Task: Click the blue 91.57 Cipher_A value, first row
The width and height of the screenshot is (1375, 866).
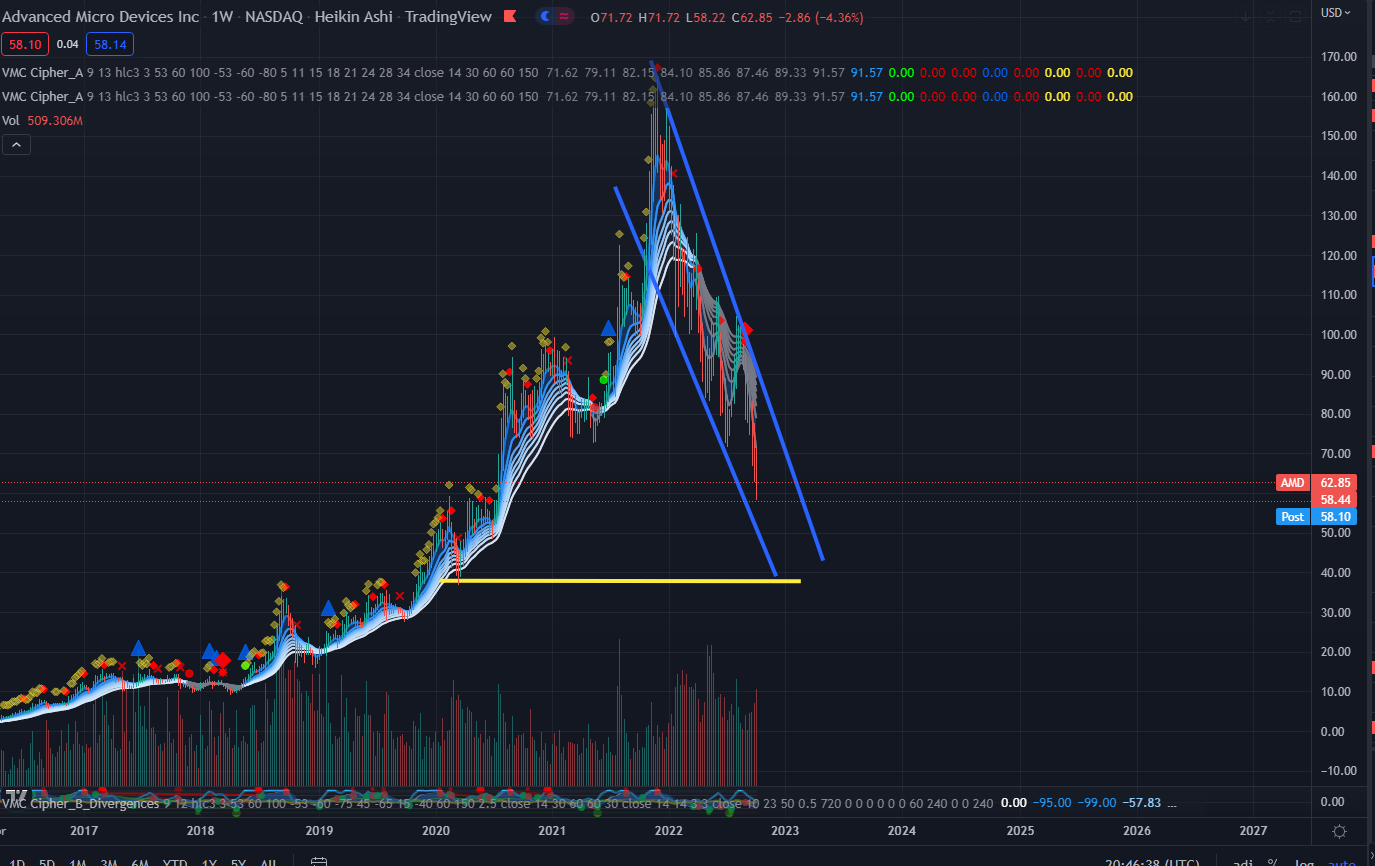Action: [867, 72]
